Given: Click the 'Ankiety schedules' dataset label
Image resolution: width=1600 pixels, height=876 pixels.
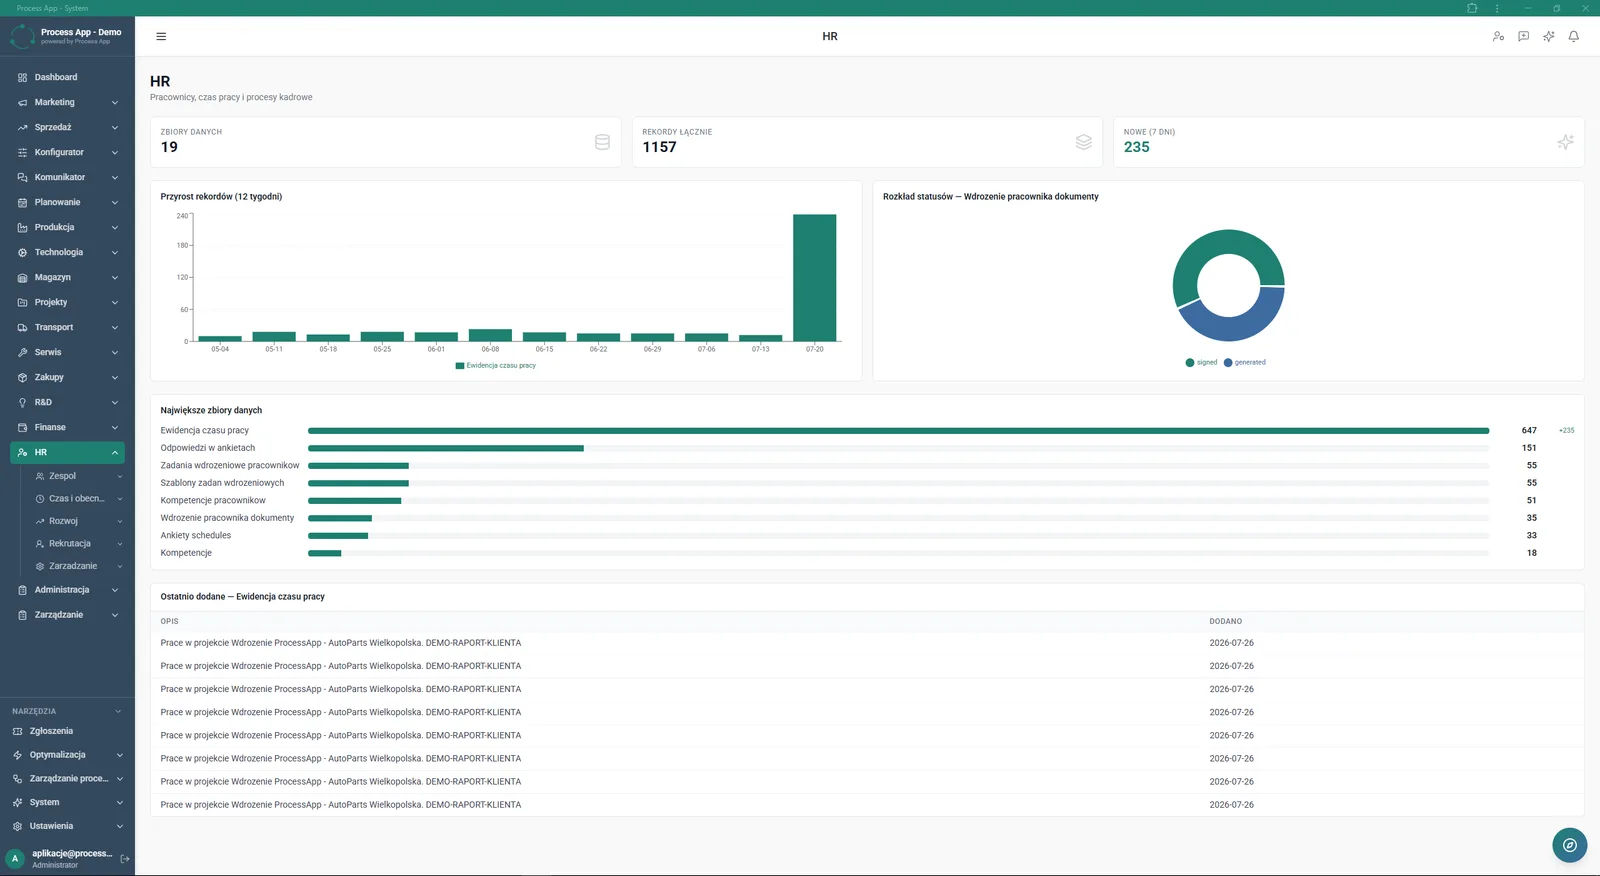Looking at the screenshot, I should click(196, 535).
